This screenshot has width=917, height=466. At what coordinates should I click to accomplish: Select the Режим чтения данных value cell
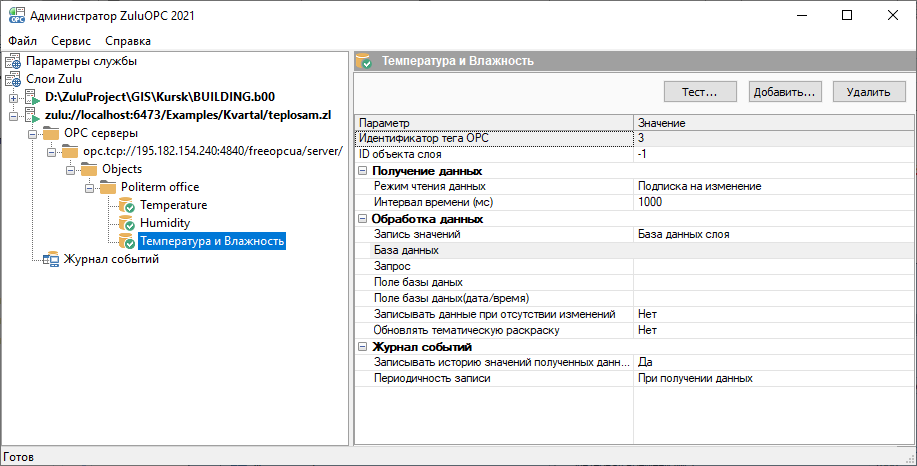coord(770,186)
